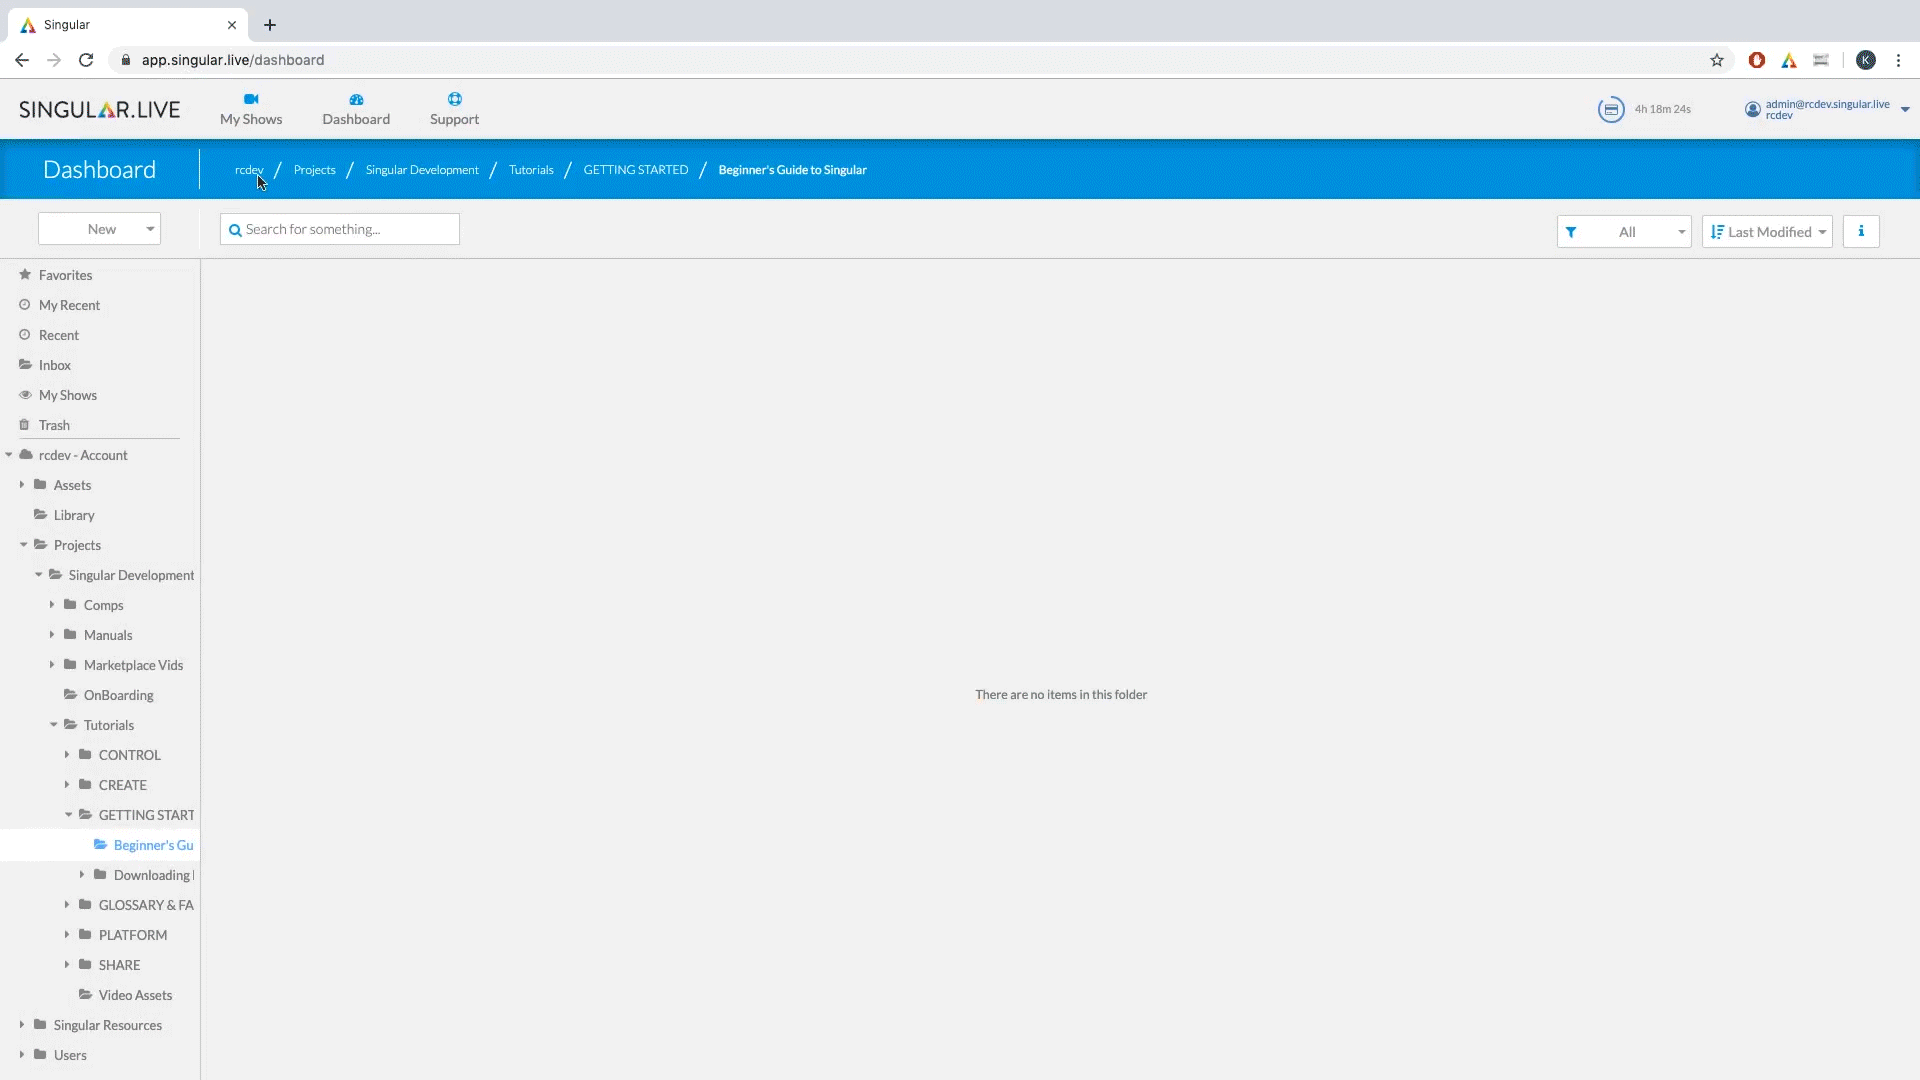Go to GETTING STARTED breadcrumb

tap(636, 170)
